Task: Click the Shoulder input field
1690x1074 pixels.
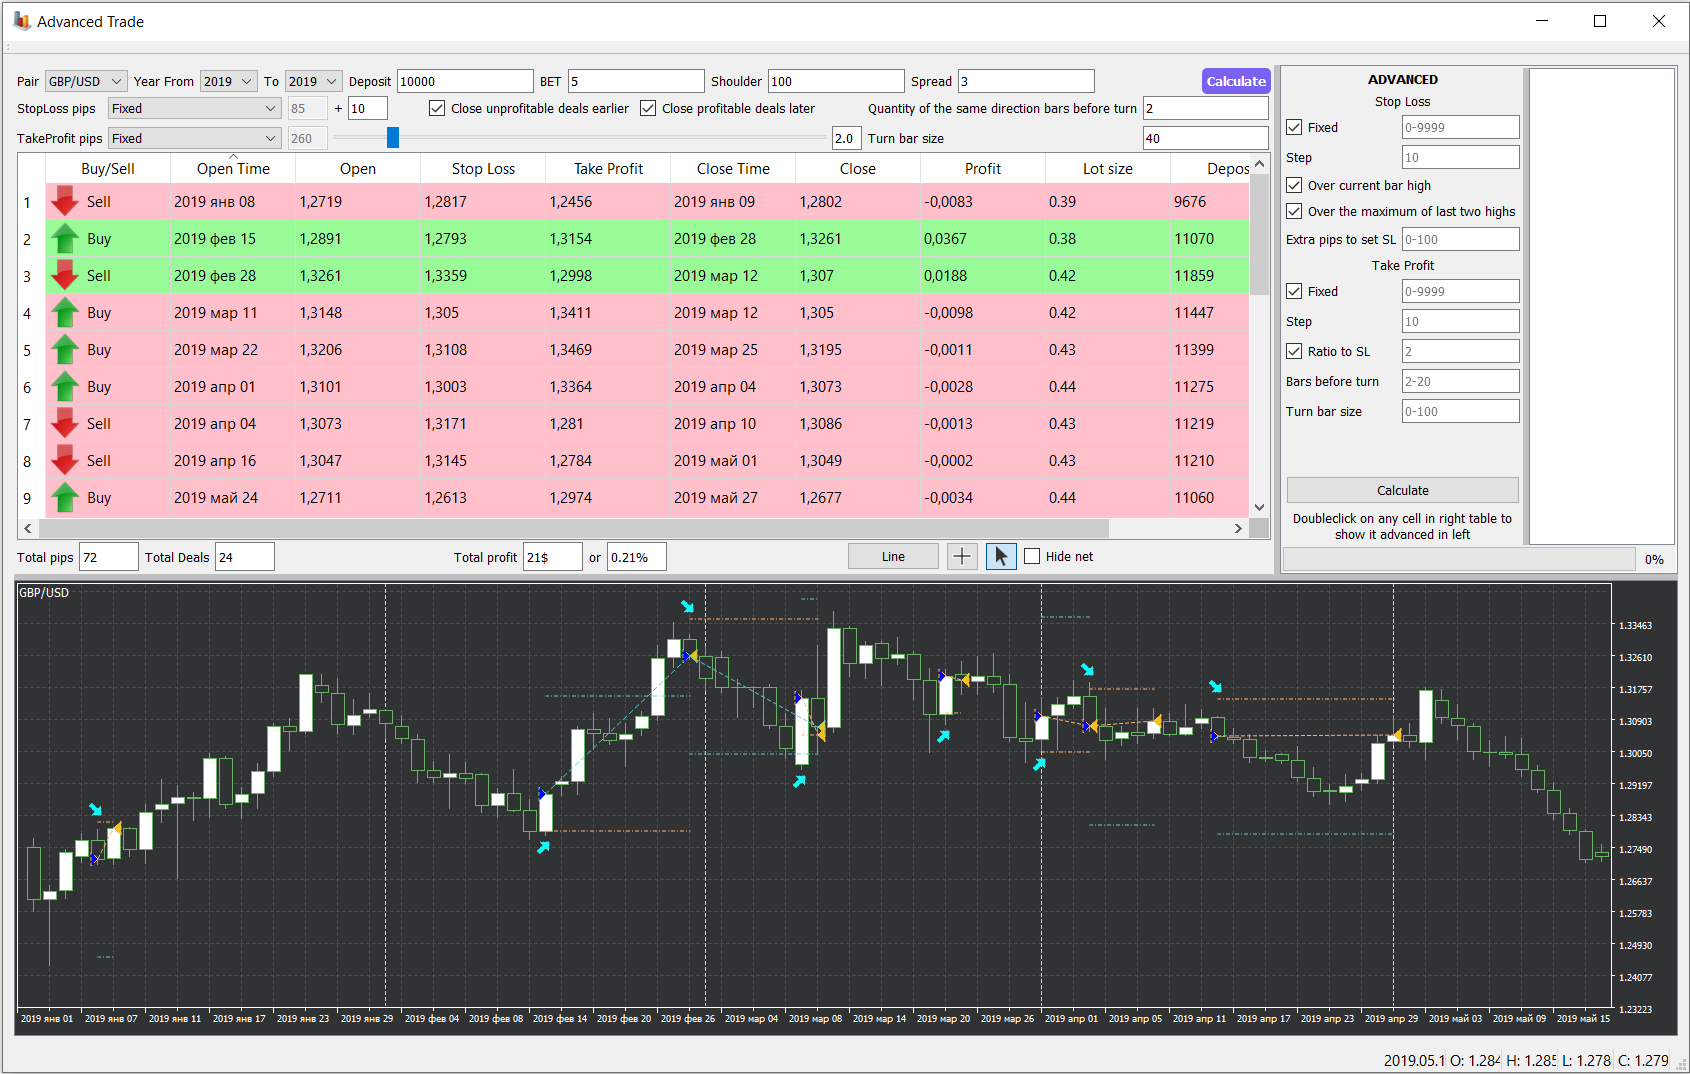Action: coord(836,81)
